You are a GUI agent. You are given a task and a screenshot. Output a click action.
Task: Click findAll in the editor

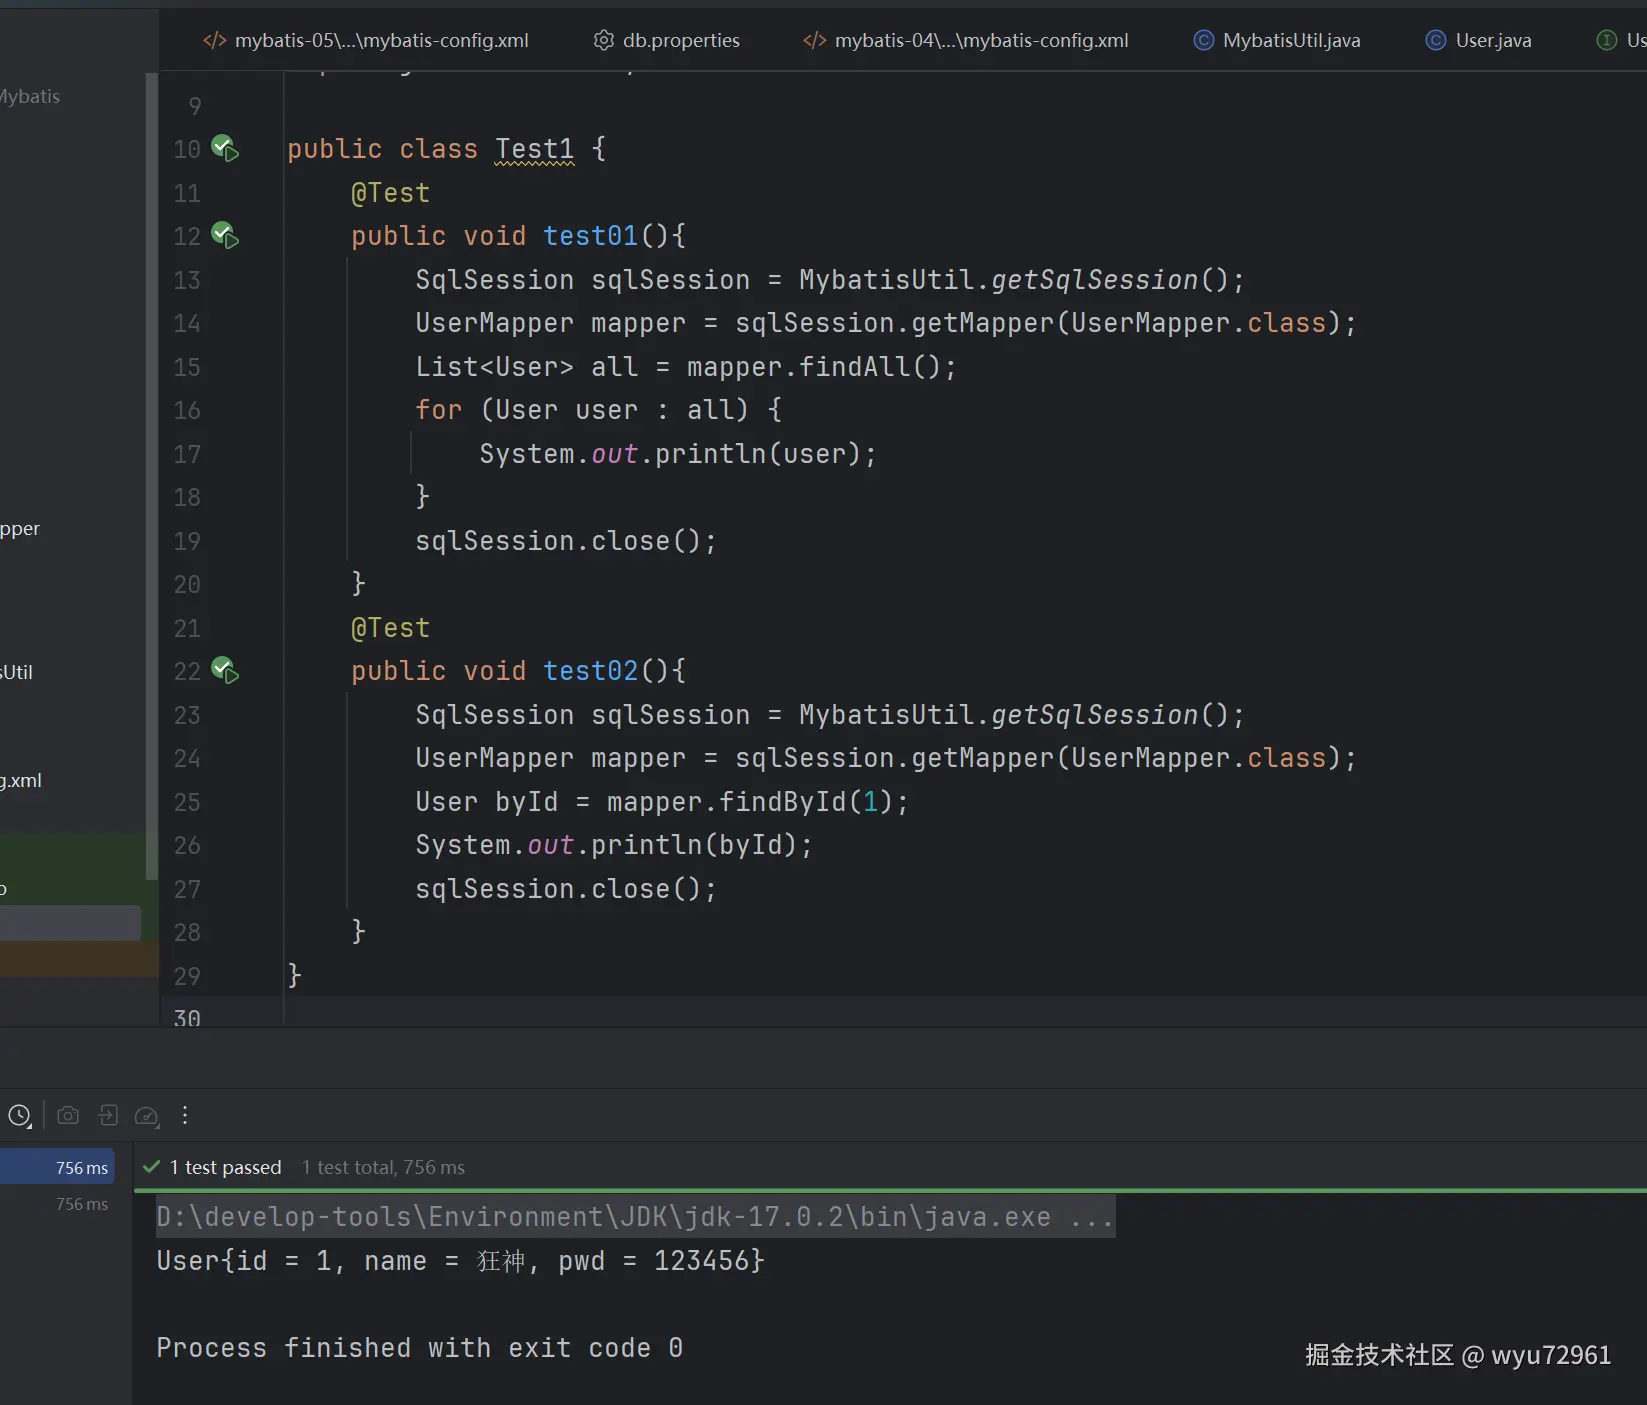855,367
